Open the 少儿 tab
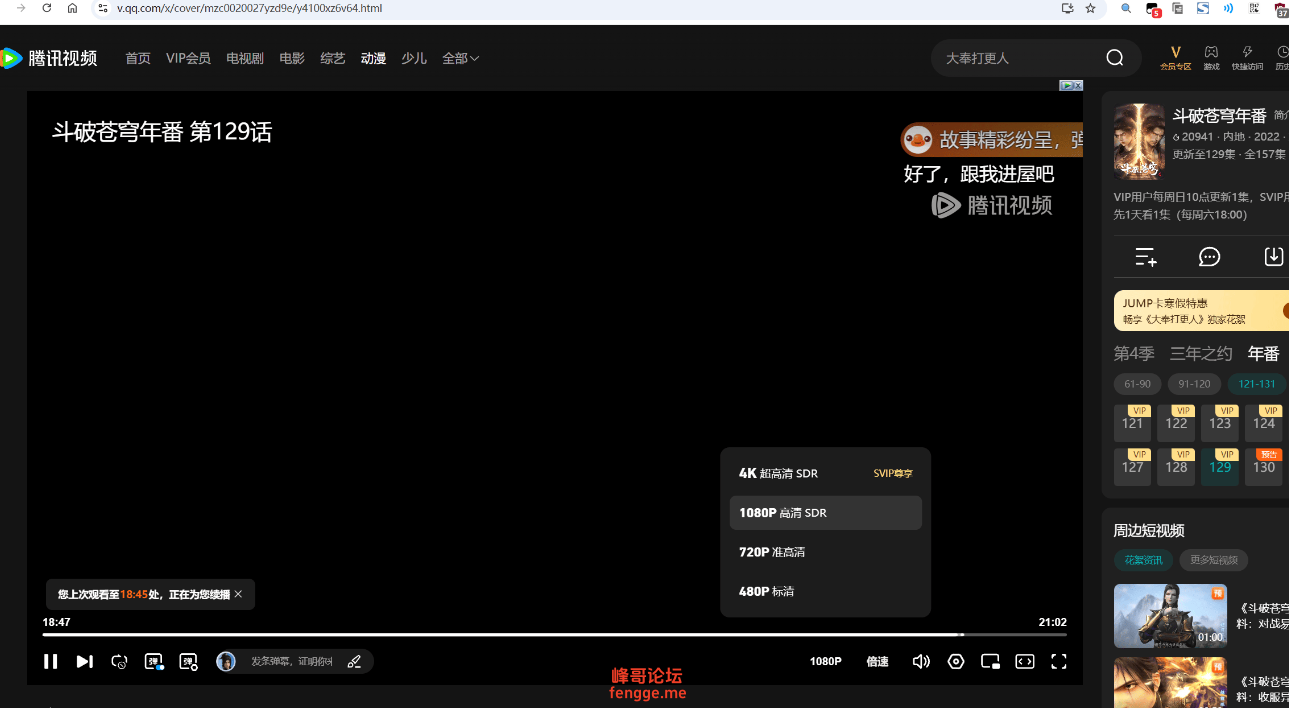Image resolution: width=1289 pixels, height=708 pixels. point(414,58)
